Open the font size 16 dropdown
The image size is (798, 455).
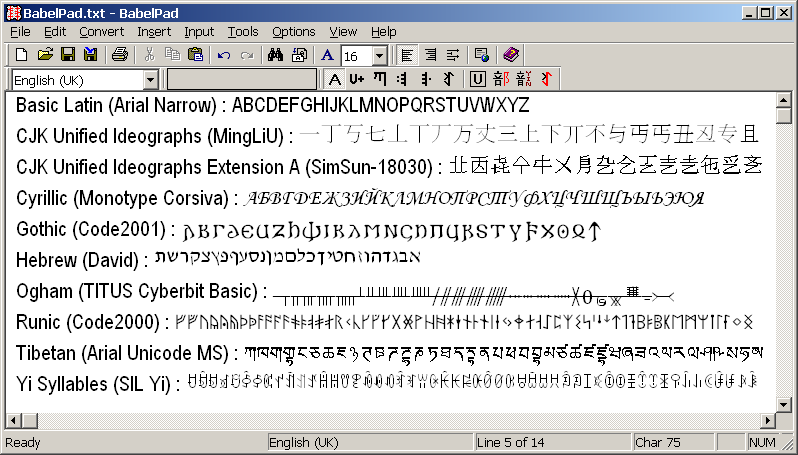coord(380,55)
